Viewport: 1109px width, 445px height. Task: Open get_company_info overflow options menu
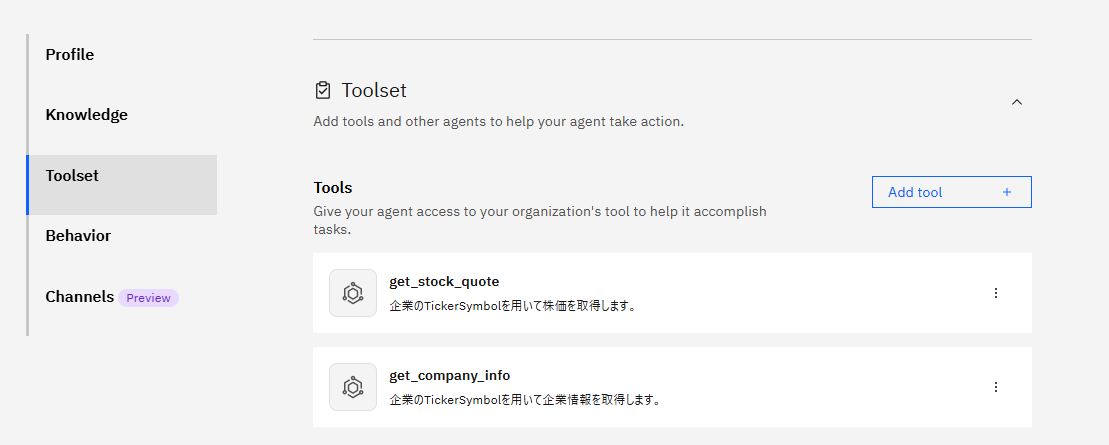coord(995,387)
